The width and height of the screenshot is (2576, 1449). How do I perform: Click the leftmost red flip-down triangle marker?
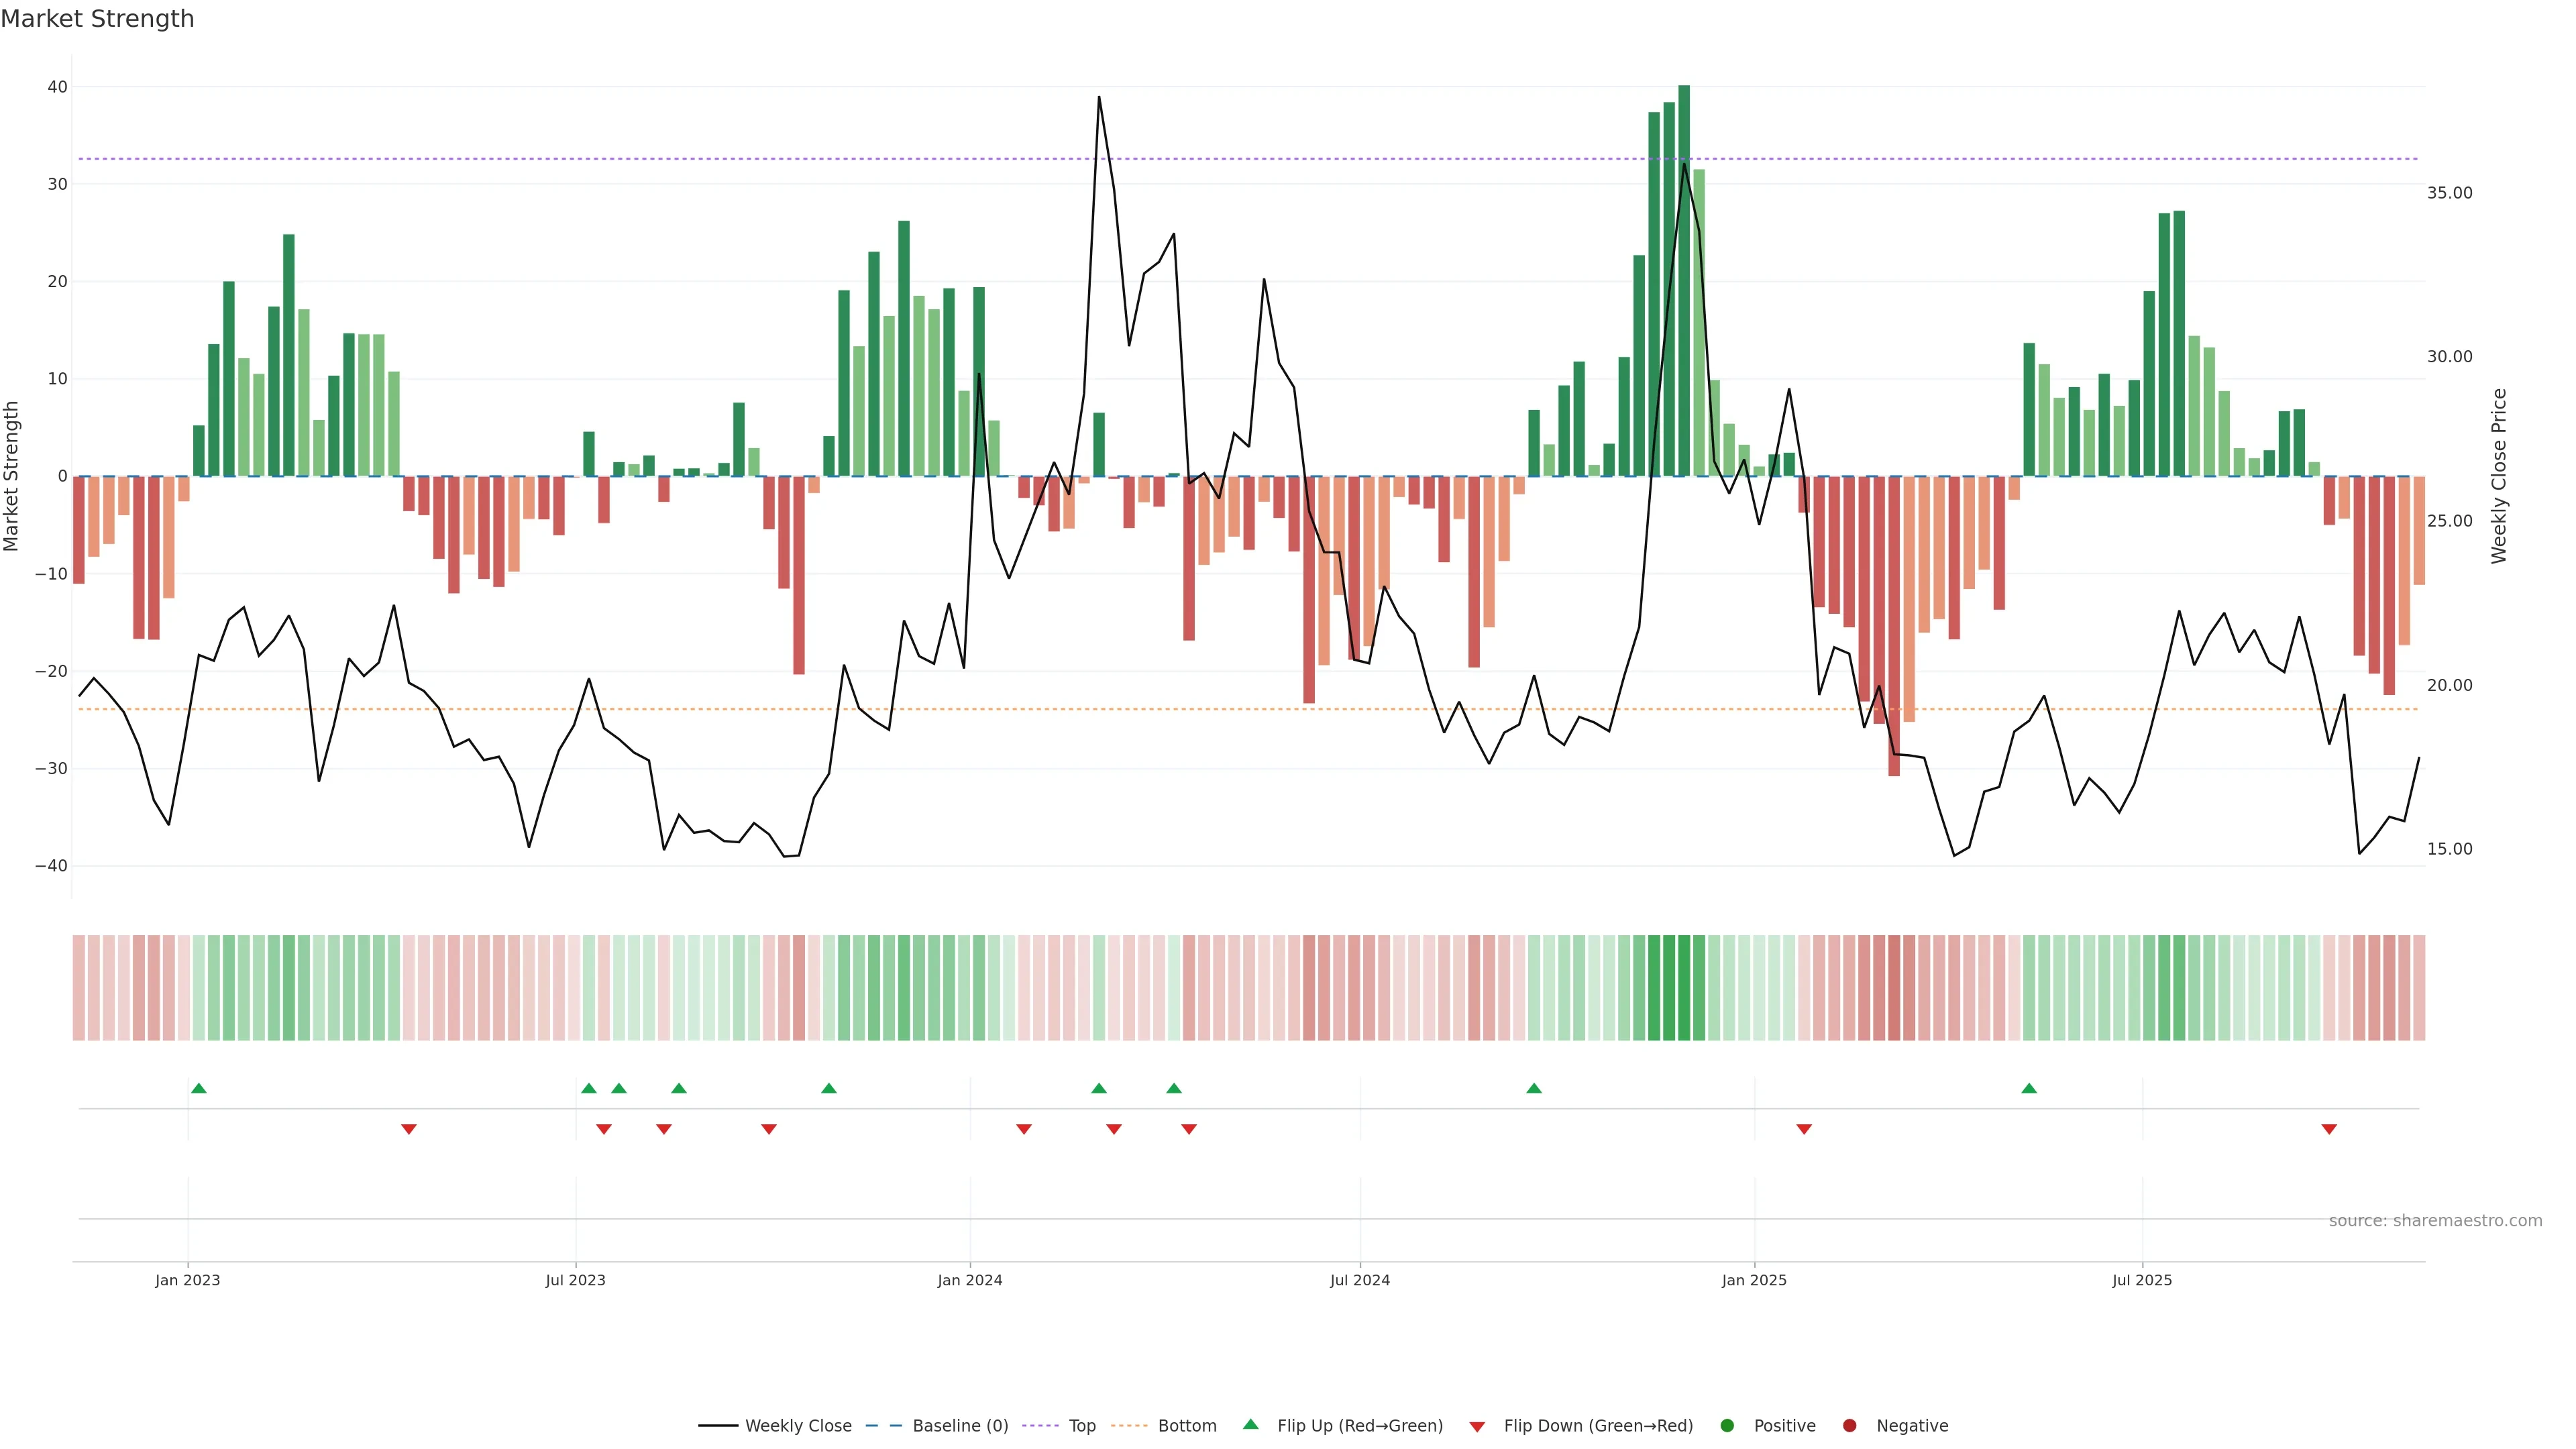point(409,1129)
